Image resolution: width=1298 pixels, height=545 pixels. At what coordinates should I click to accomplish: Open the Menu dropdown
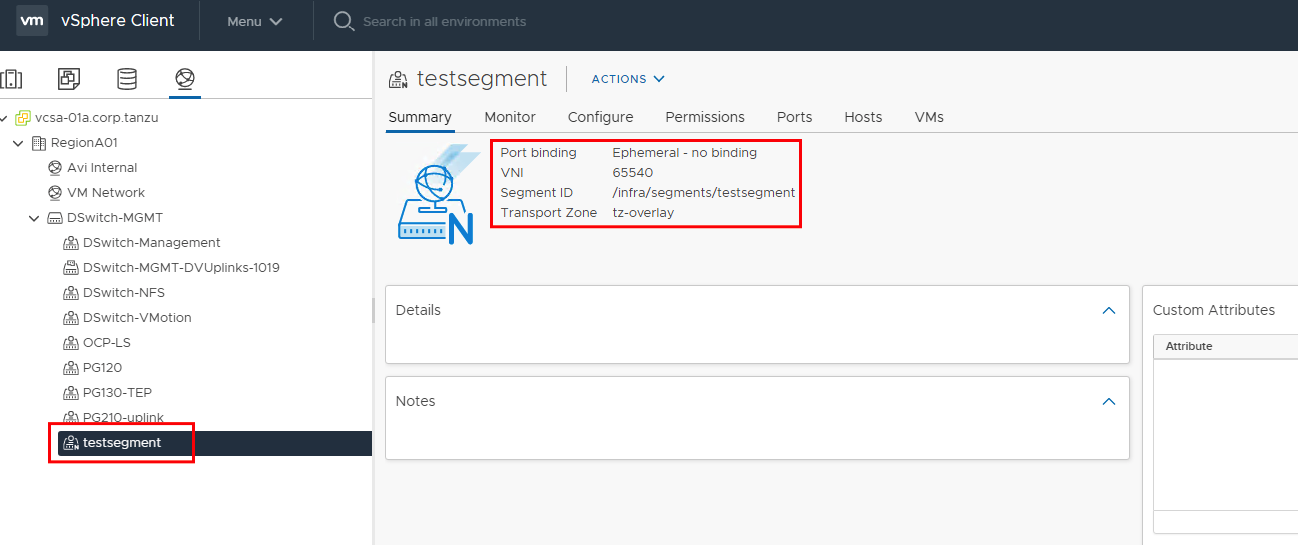pyautogui.click(x=254, y=21)
